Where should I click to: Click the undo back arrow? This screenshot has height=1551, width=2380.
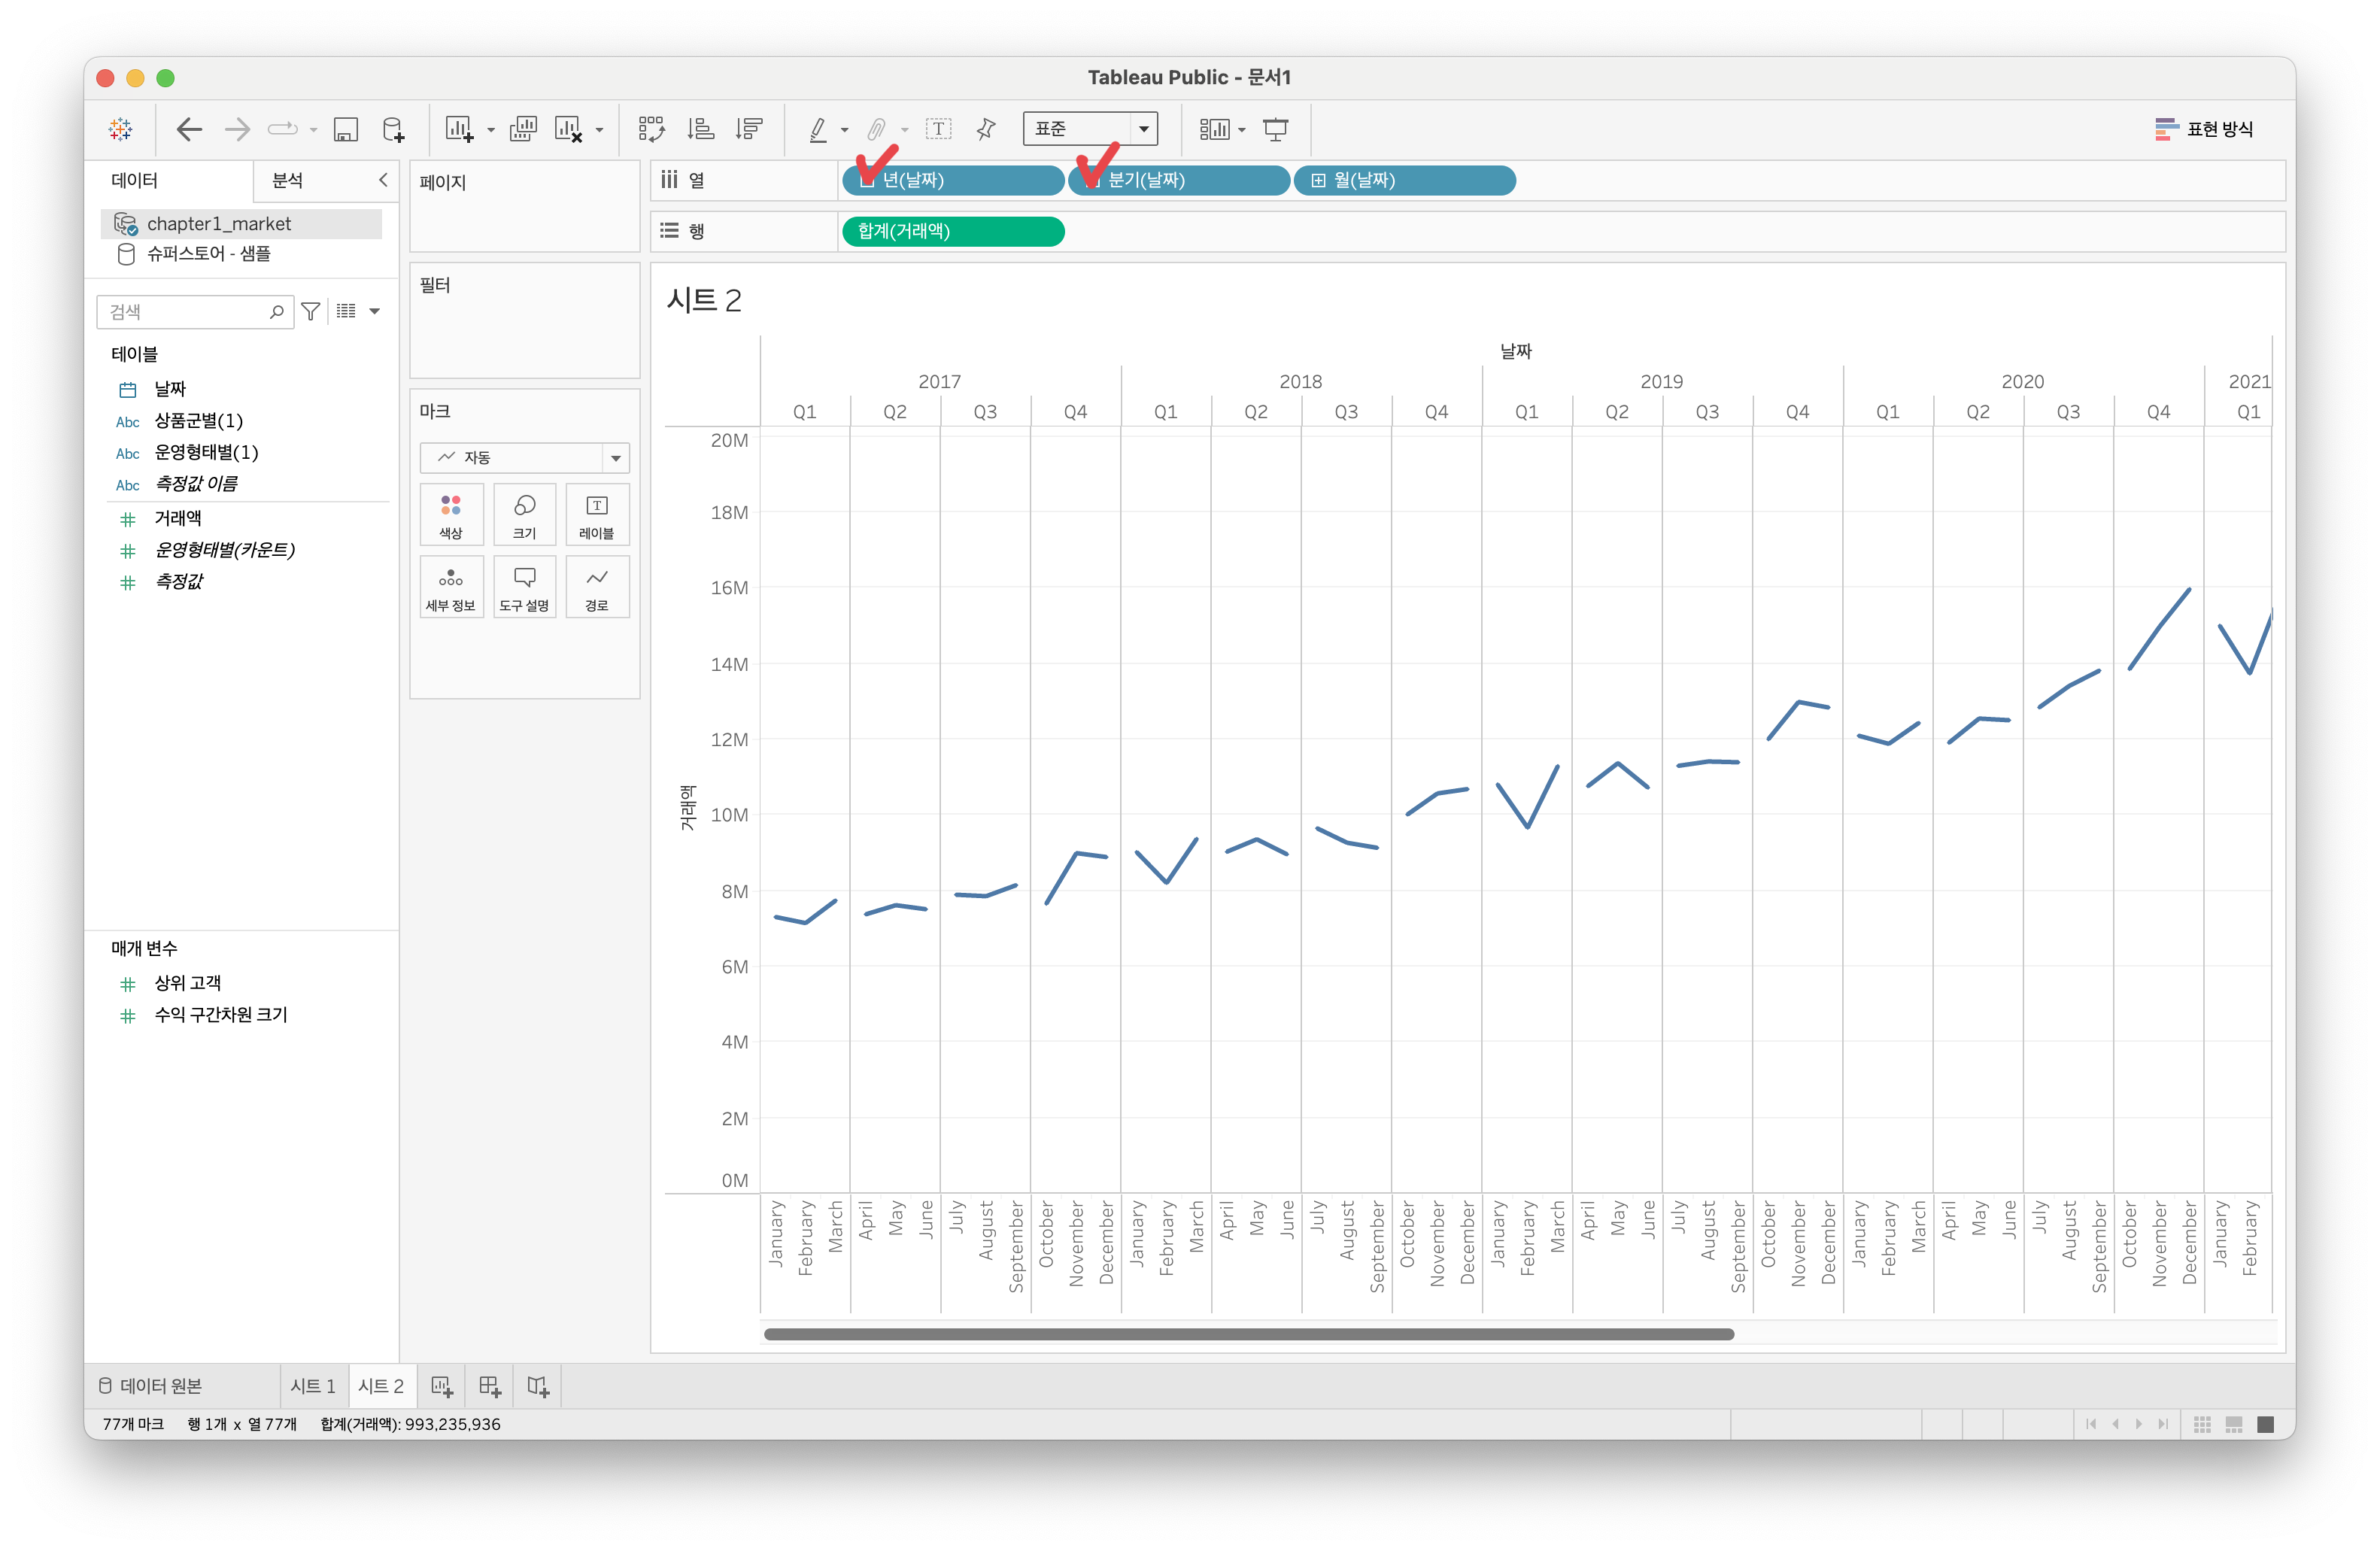pyautogui.click(x=189, y=129)
